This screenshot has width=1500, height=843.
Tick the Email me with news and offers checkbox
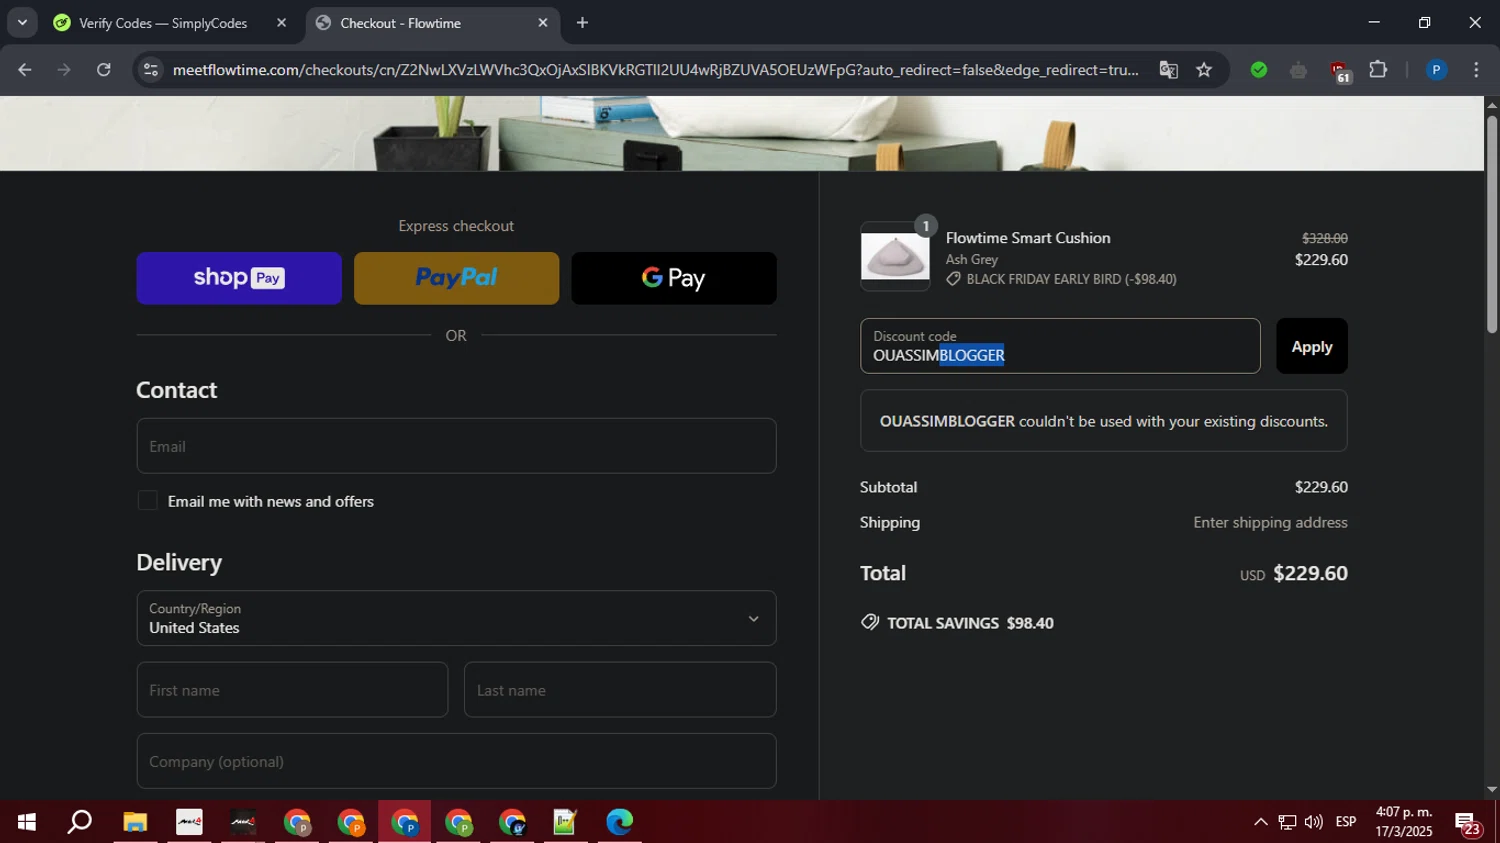tap(147, 501)
